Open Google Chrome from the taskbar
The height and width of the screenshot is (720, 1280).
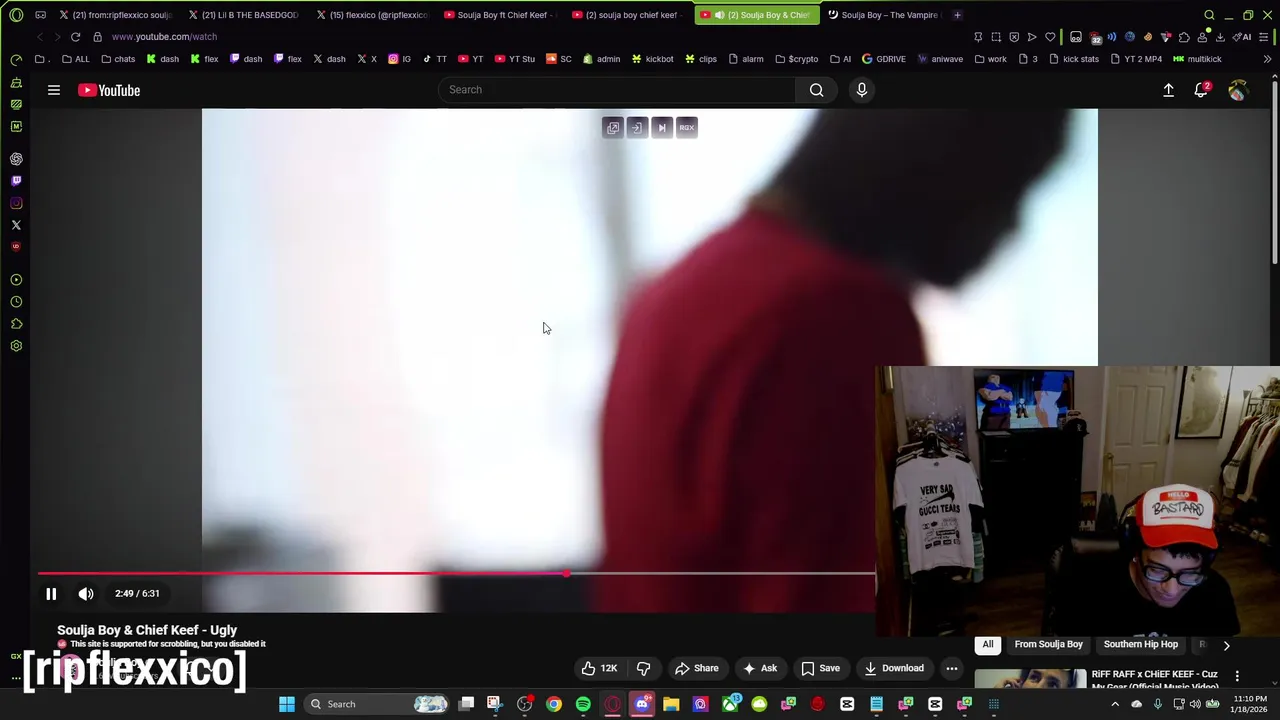tap(554, 704)
